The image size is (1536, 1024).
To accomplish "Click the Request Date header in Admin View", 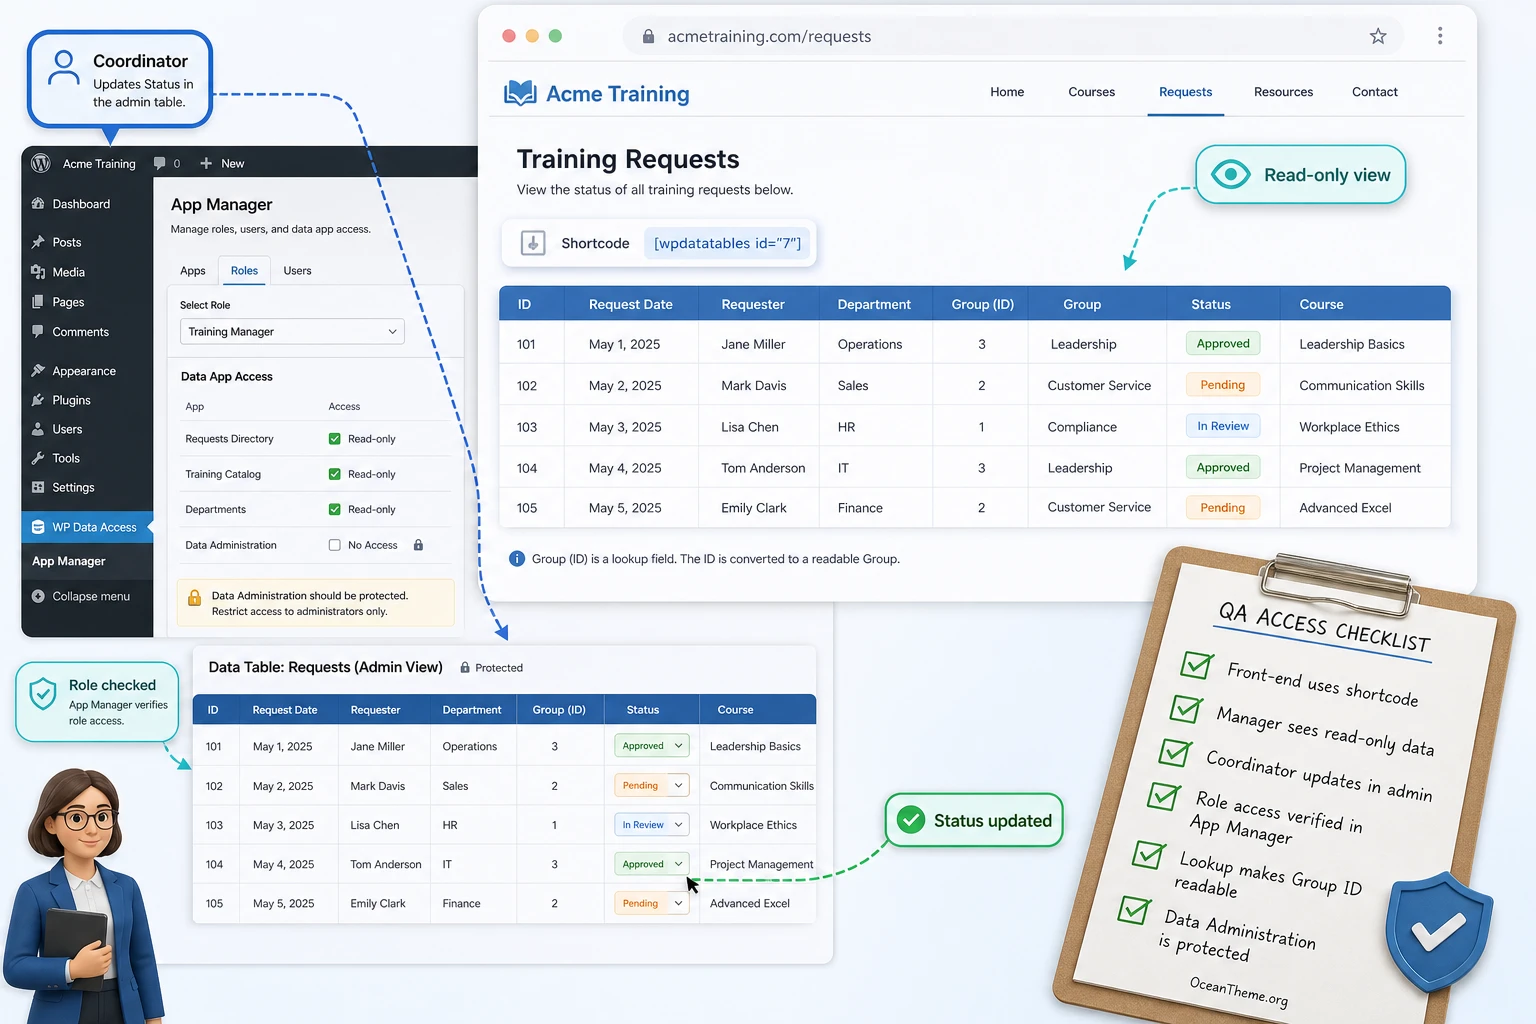I will (x=285, y=710).
